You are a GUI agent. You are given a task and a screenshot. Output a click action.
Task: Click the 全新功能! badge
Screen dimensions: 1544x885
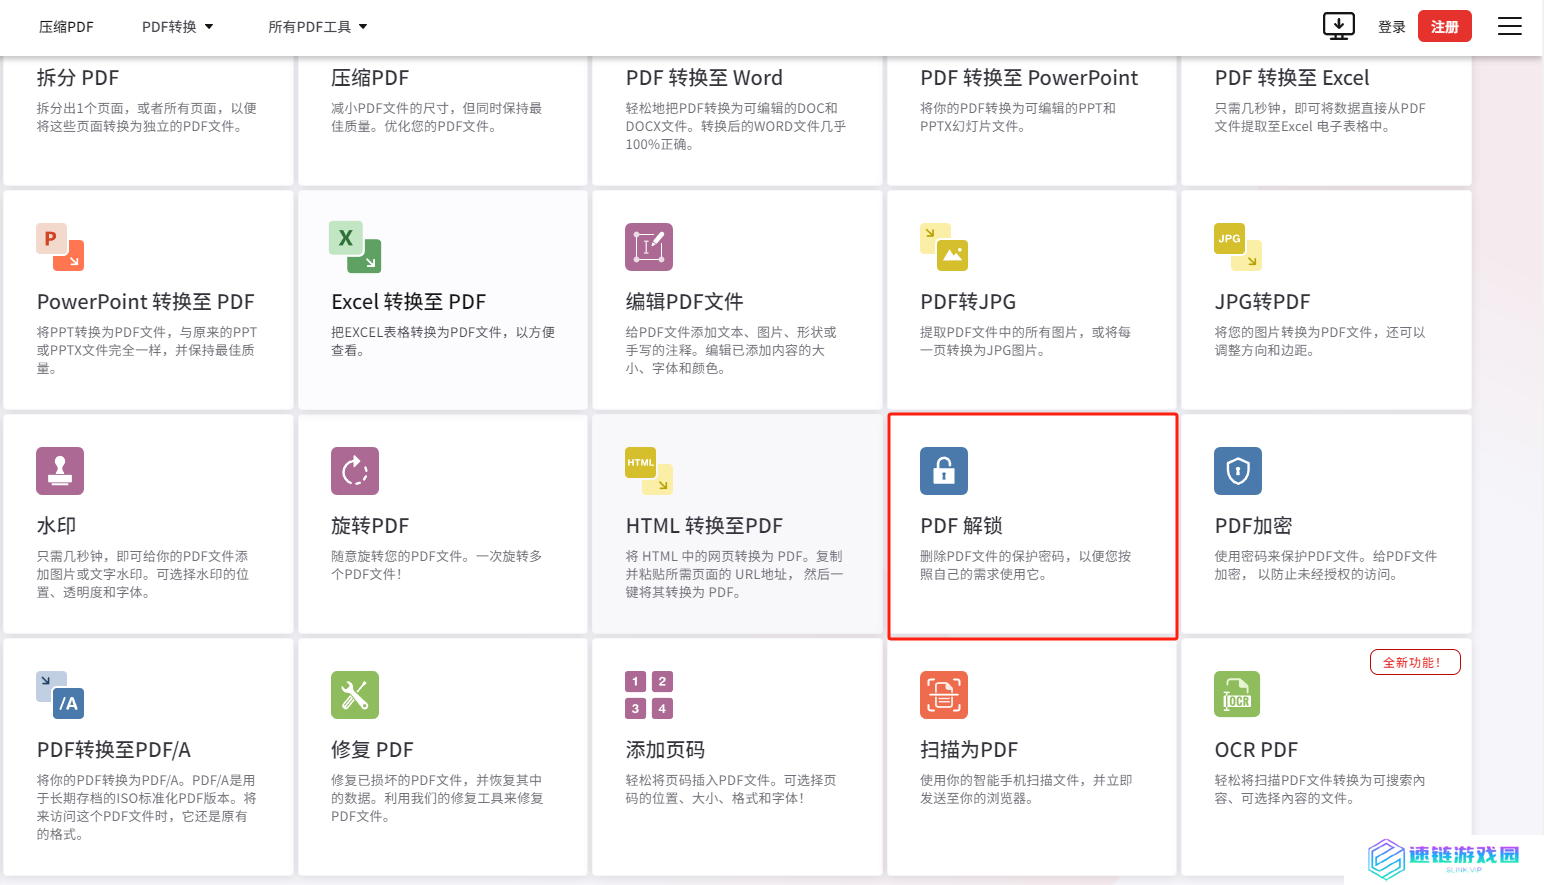coord(1415,662)
